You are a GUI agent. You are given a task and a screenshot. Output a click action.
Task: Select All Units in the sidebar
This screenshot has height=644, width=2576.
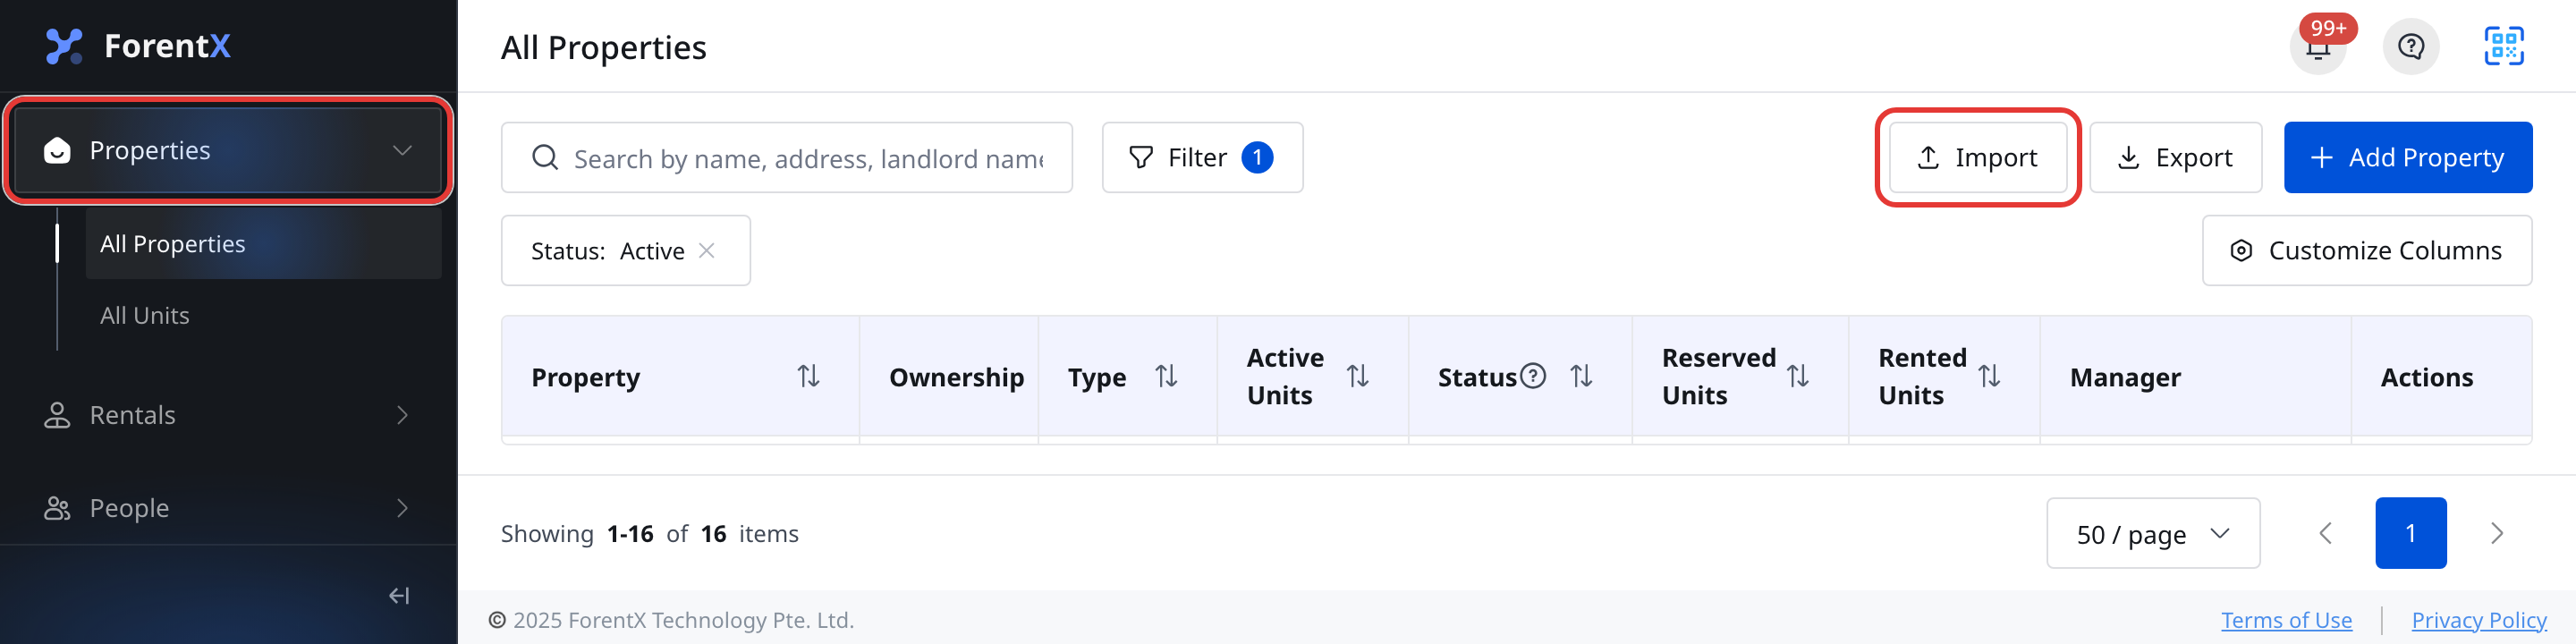263,315
